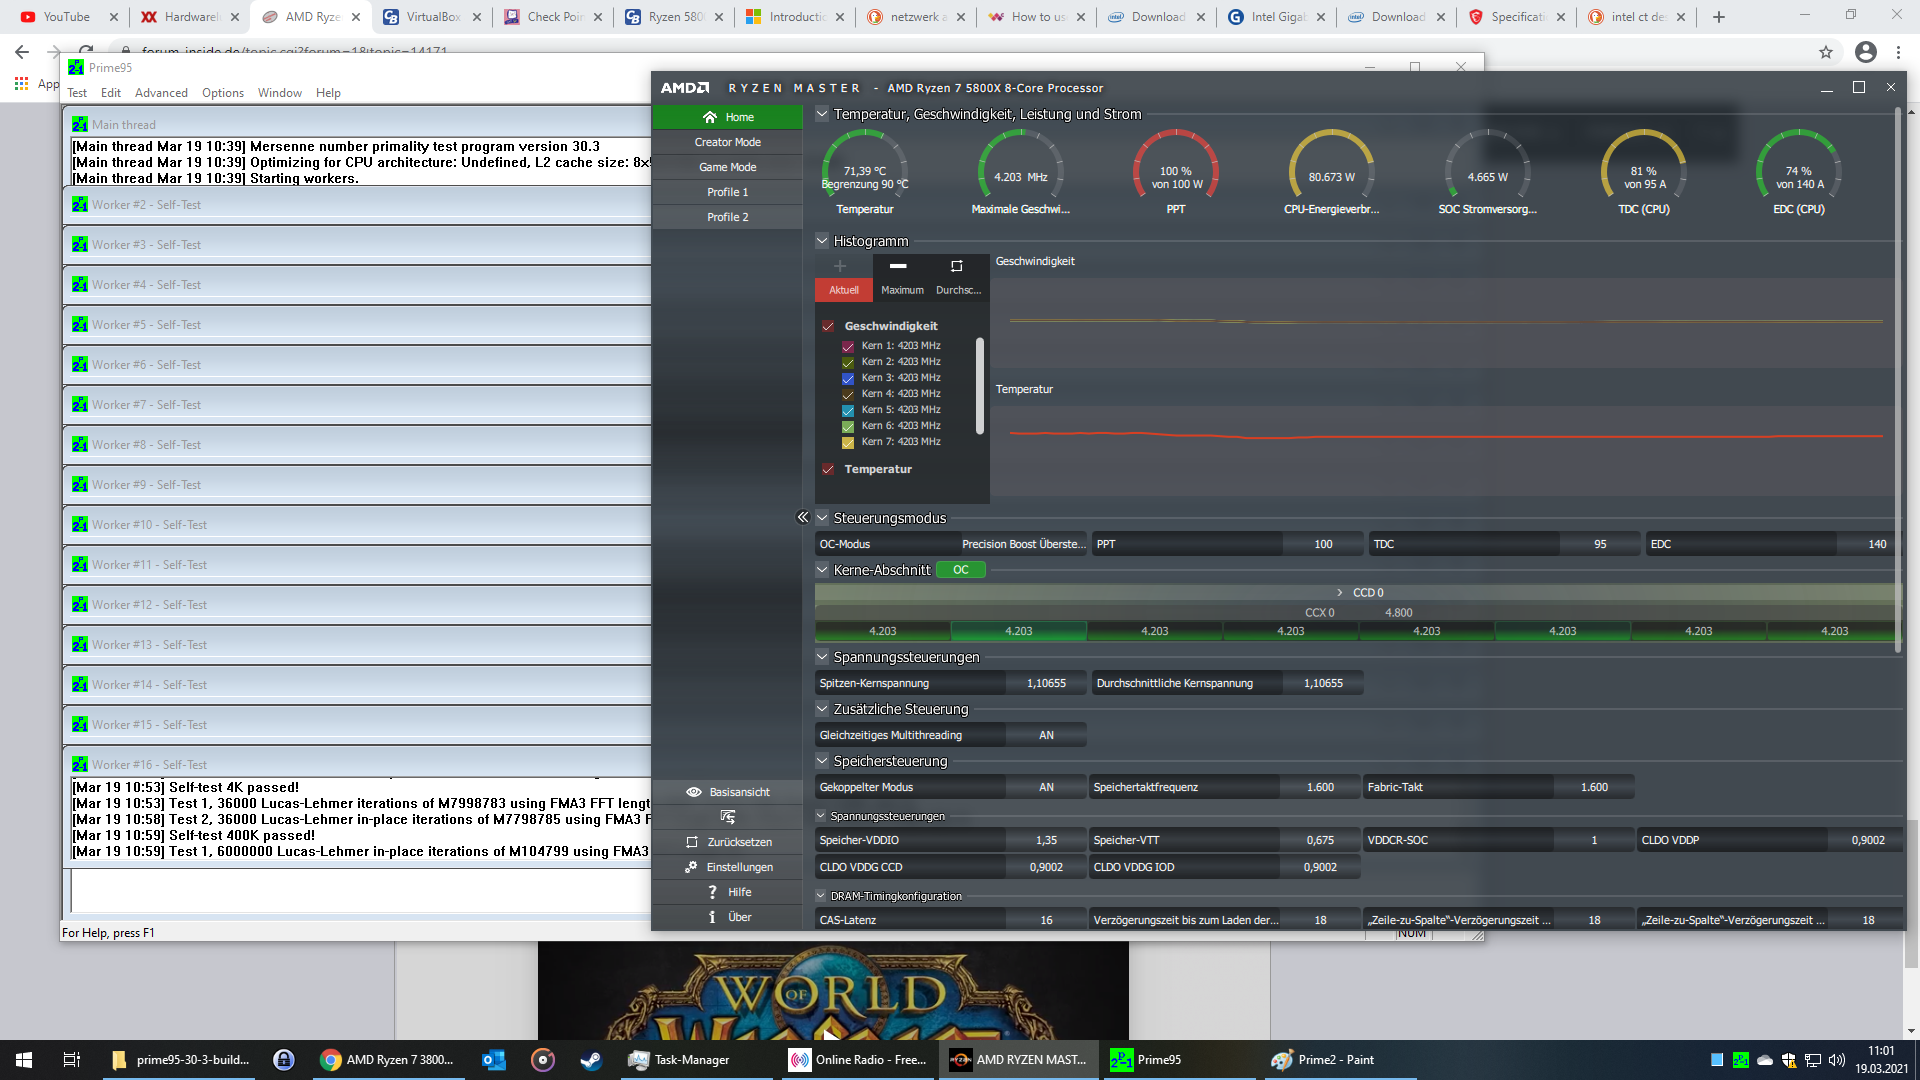The height and width of the screenshot is (1080, 1920).
Task: Open the Creator Mode tab
Action: (x=727, y=142)
